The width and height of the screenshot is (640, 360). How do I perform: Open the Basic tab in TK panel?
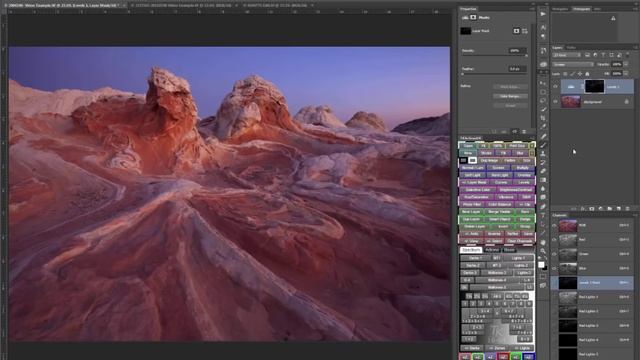click(509, 250)
